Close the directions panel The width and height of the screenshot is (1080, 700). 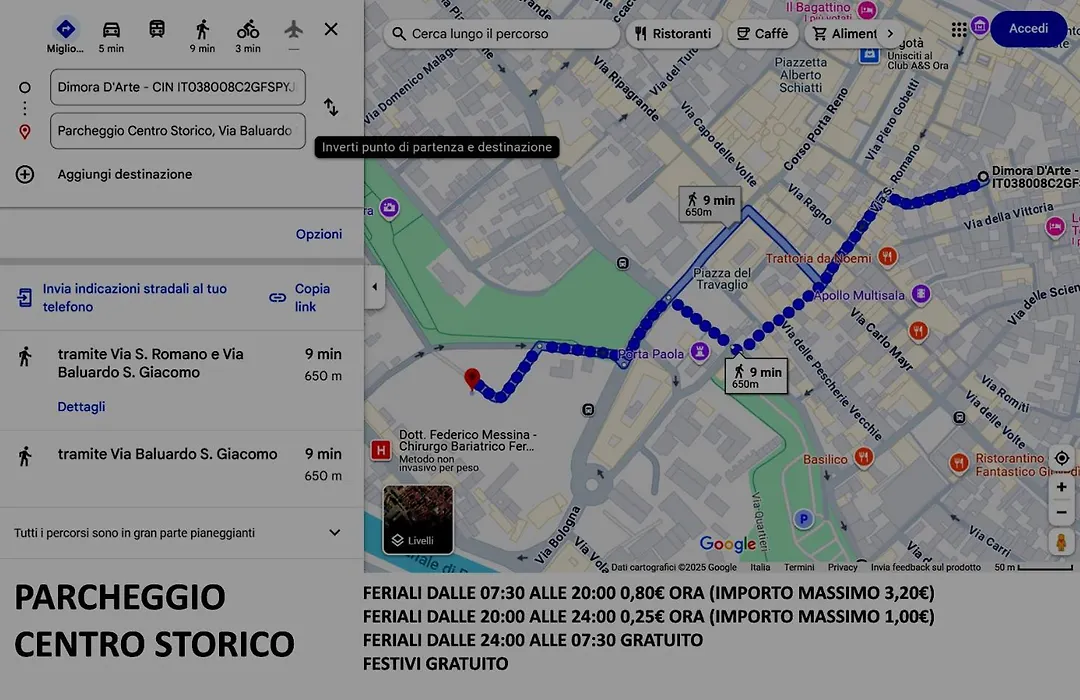331,29
